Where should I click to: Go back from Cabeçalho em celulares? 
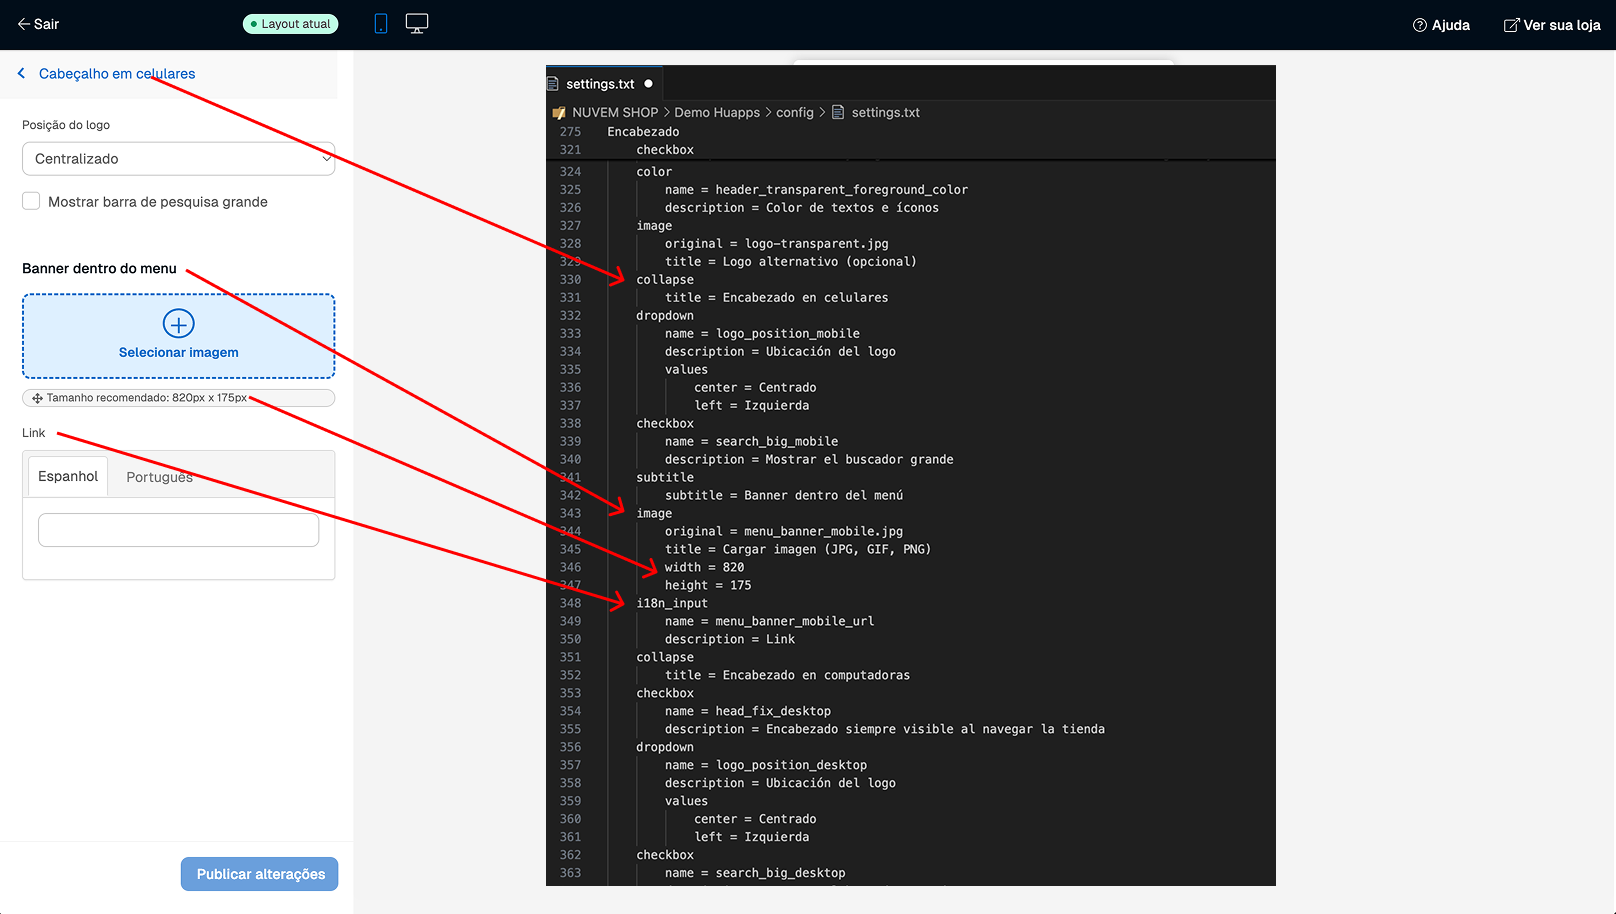pos(21,73)
